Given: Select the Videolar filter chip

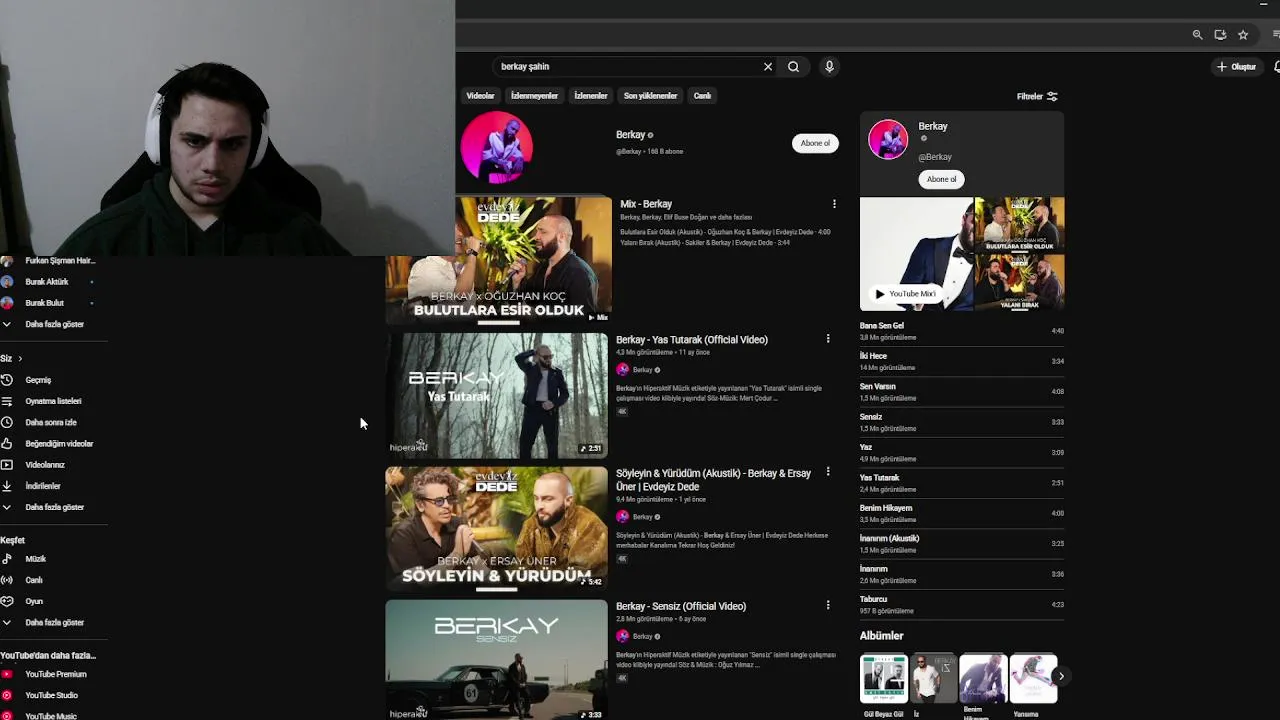Looking at the screenshot, I should [480, 96].
